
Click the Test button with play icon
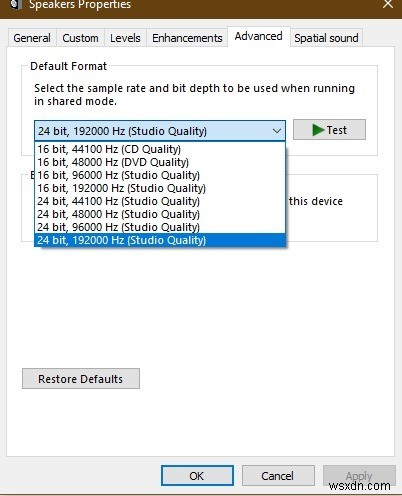coord(329,130)
